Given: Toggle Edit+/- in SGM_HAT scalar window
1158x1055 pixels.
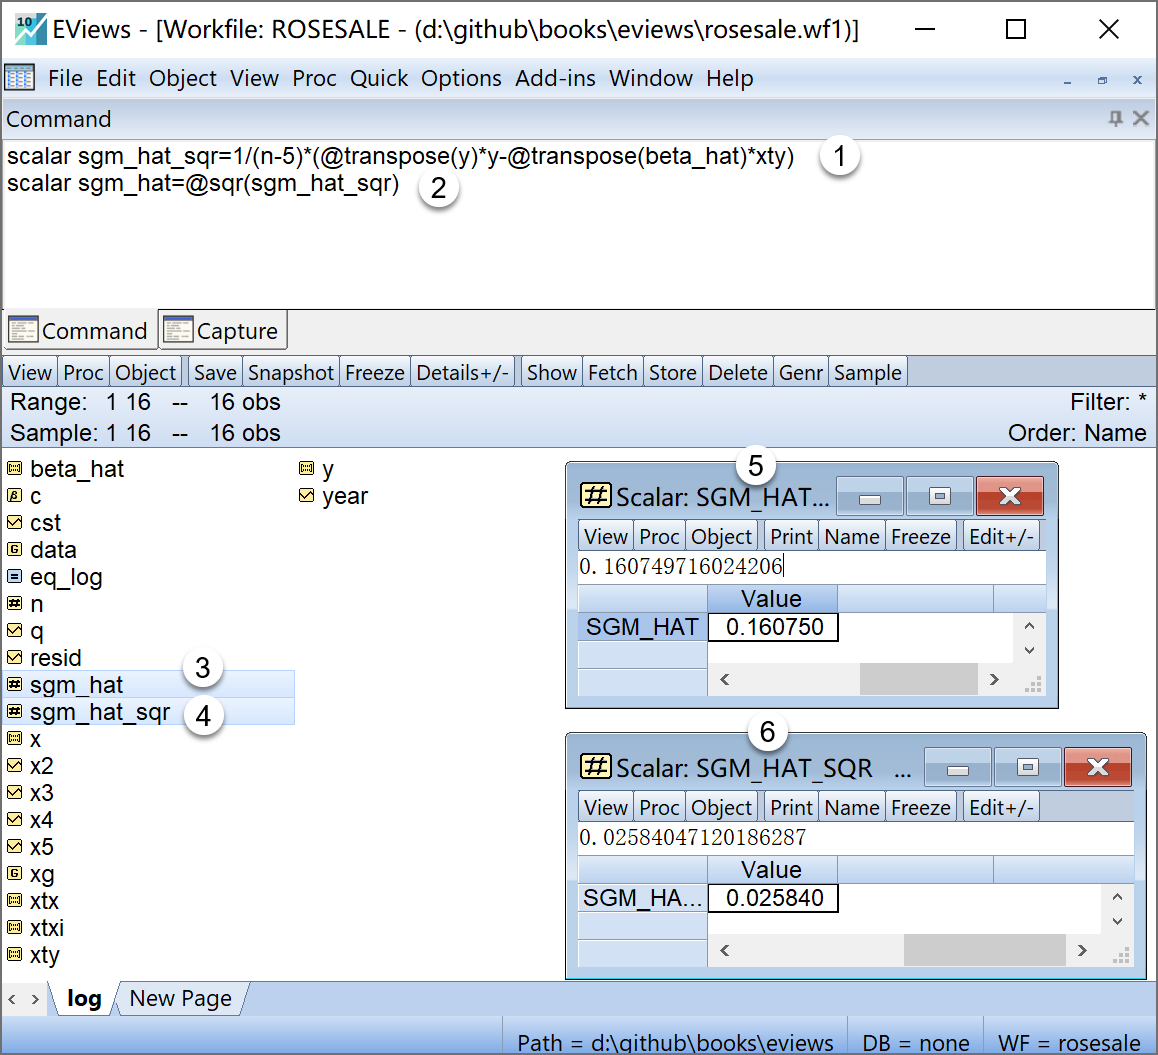Looking at the screenshot, I should click(1001, 537).
